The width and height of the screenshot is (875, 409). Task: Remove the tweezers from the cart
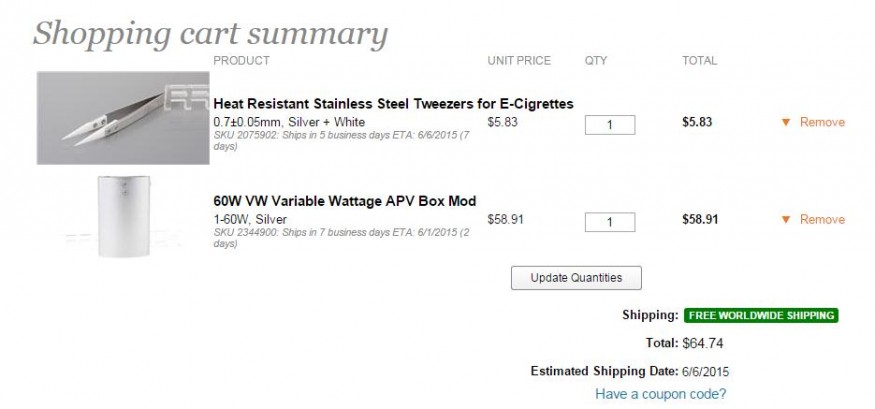point(822,123)
